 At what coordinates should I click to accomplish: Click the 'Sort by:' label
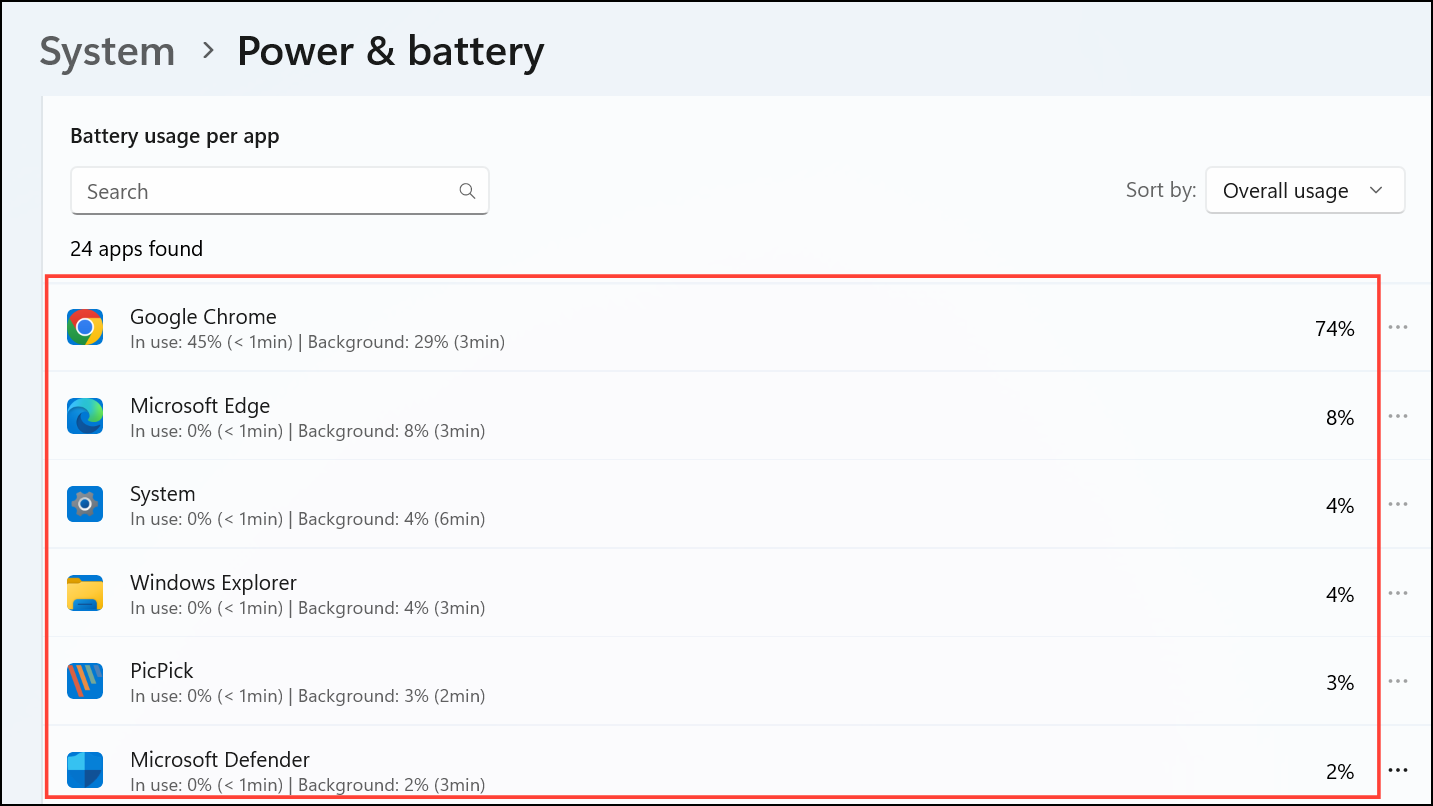pyautogui.click(x=1161, y=190)
